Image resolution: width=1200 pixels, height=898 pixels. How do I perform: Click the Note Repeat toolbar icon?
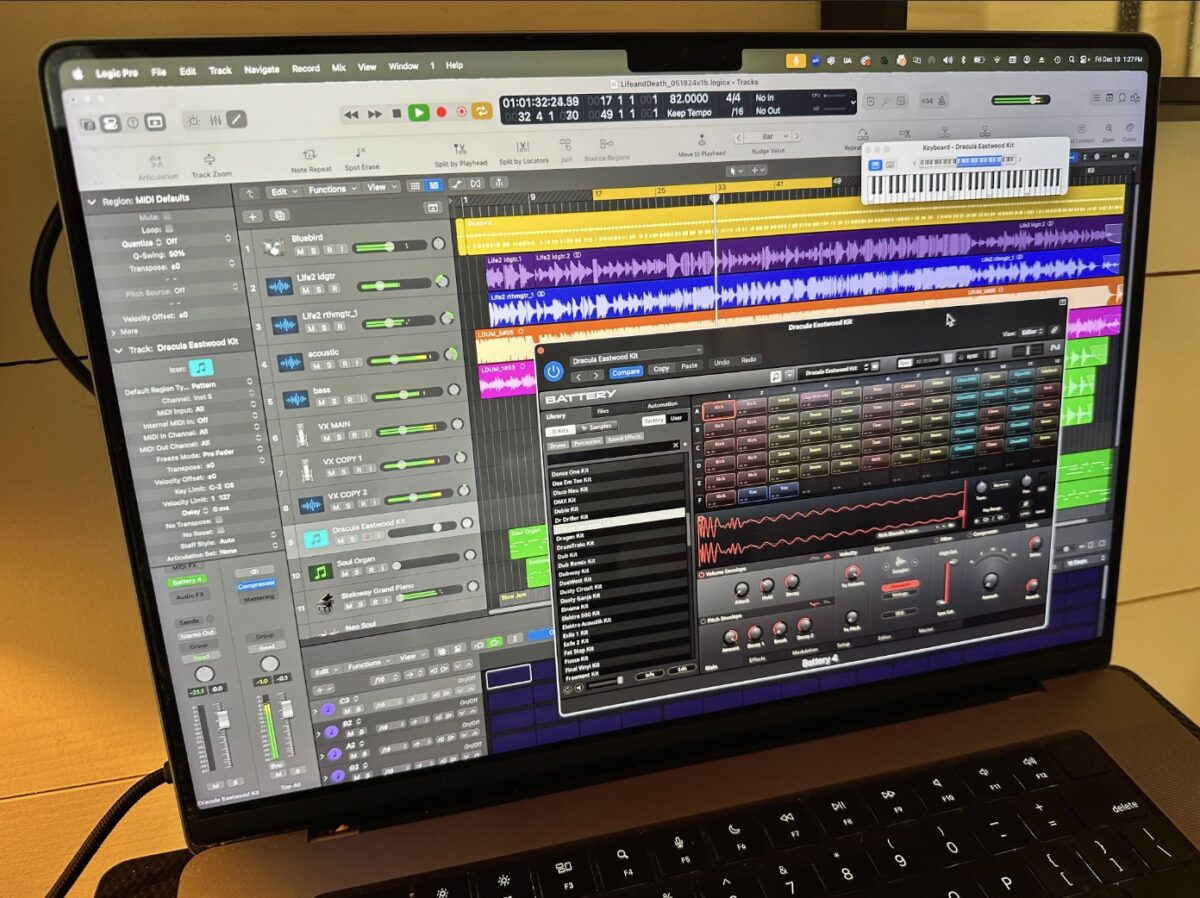(311, 156)
